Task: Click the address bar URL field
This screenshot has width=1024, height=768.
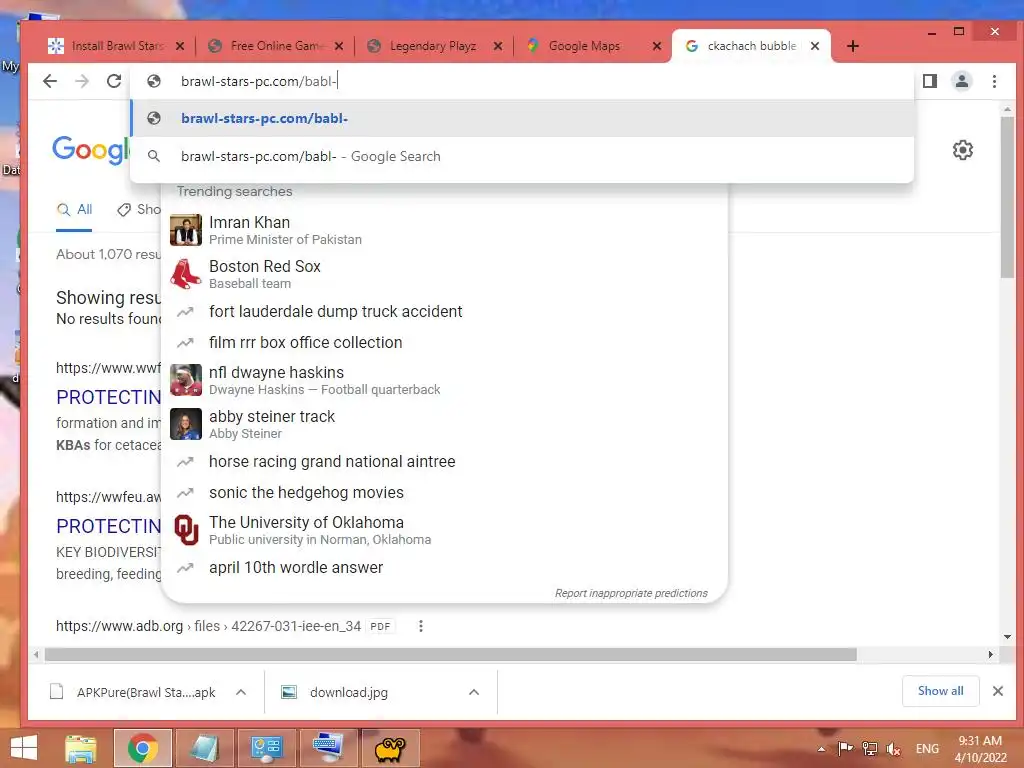Action: click(x=522, y=81)
